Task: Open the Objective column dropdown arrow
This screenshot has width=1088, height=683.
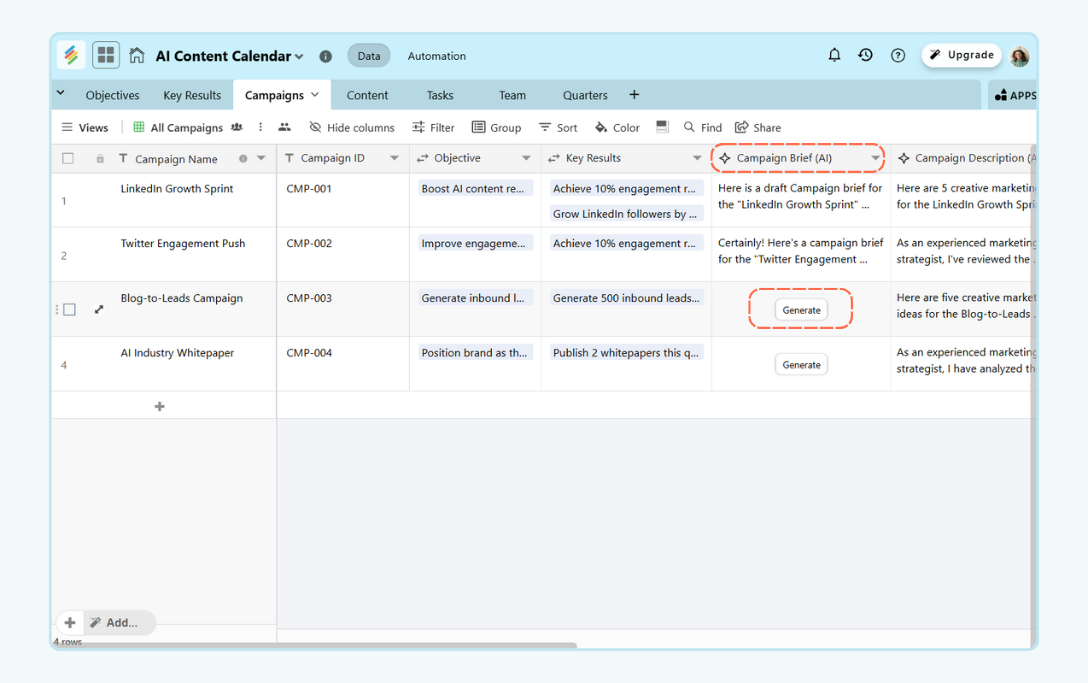Action: pos(526,158)
